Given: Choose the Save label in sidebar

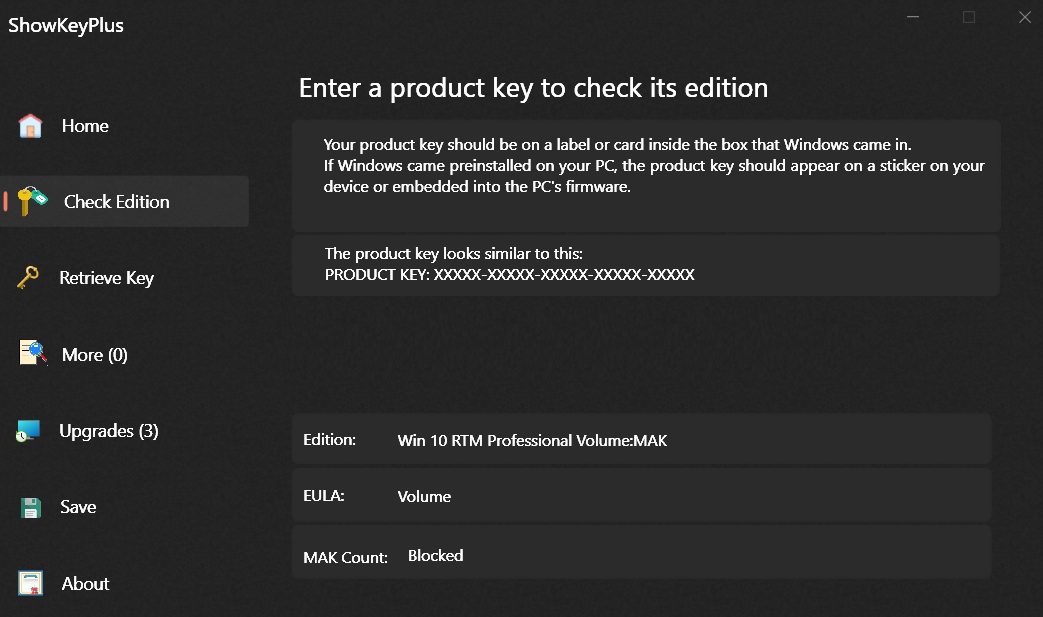Looking at the screenshot, I should (x=78, y=507).
